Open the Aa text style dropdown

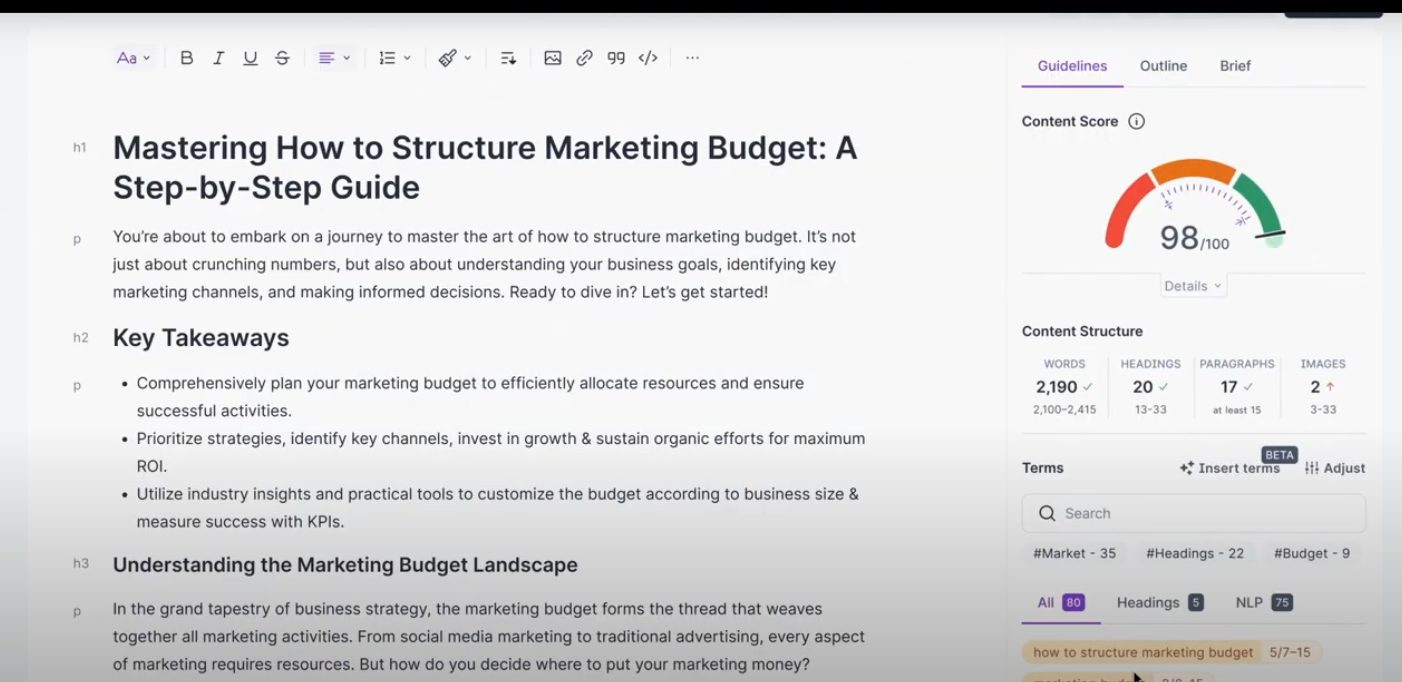(133, 58)
